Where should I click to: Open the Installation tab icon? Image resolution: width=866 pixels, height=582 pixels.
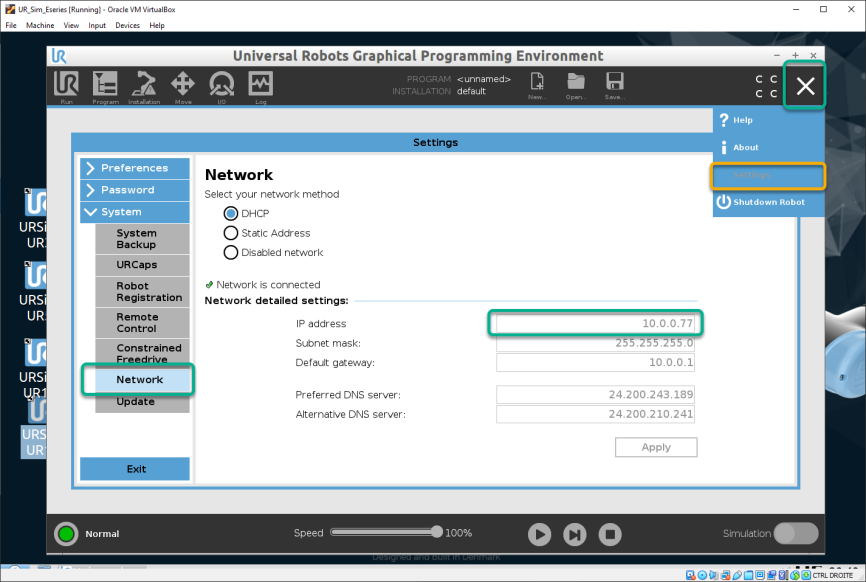coord(144,87)
